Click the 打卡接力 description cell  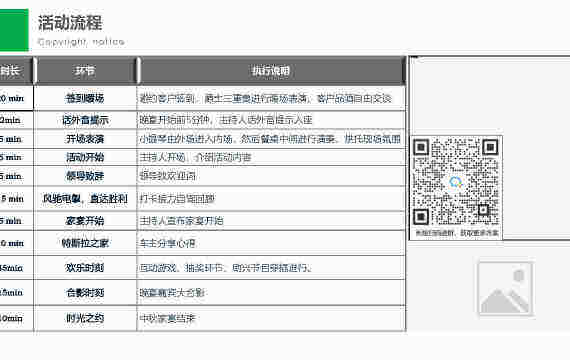[x=271, y=199]
